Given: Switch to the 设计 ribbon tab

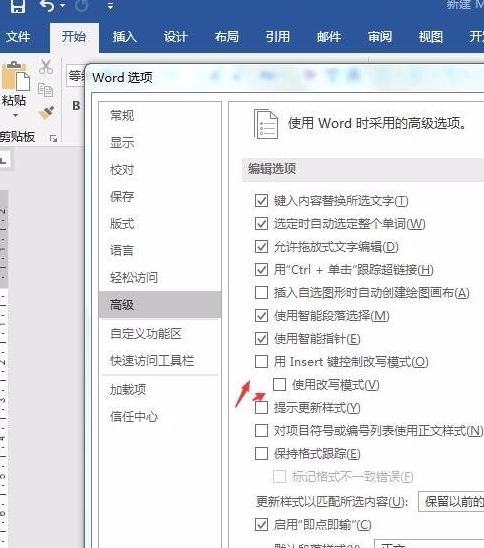Looking at the screenshot, I should (x=176, y=37).
